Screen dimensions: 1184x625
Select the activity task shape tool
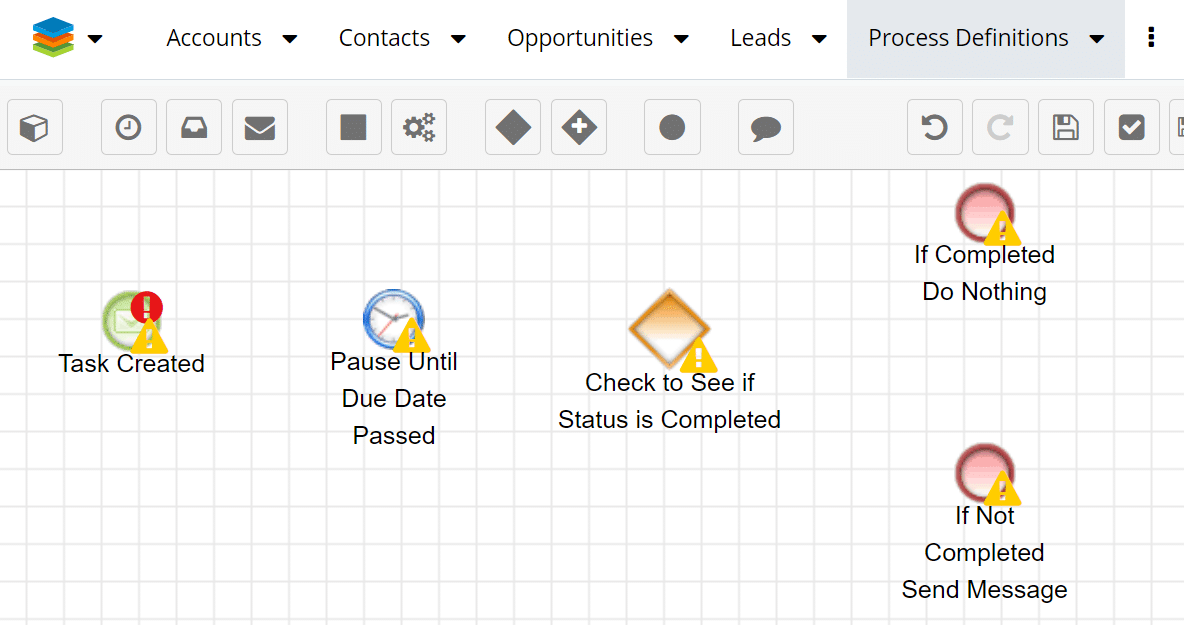pos(353,127)
